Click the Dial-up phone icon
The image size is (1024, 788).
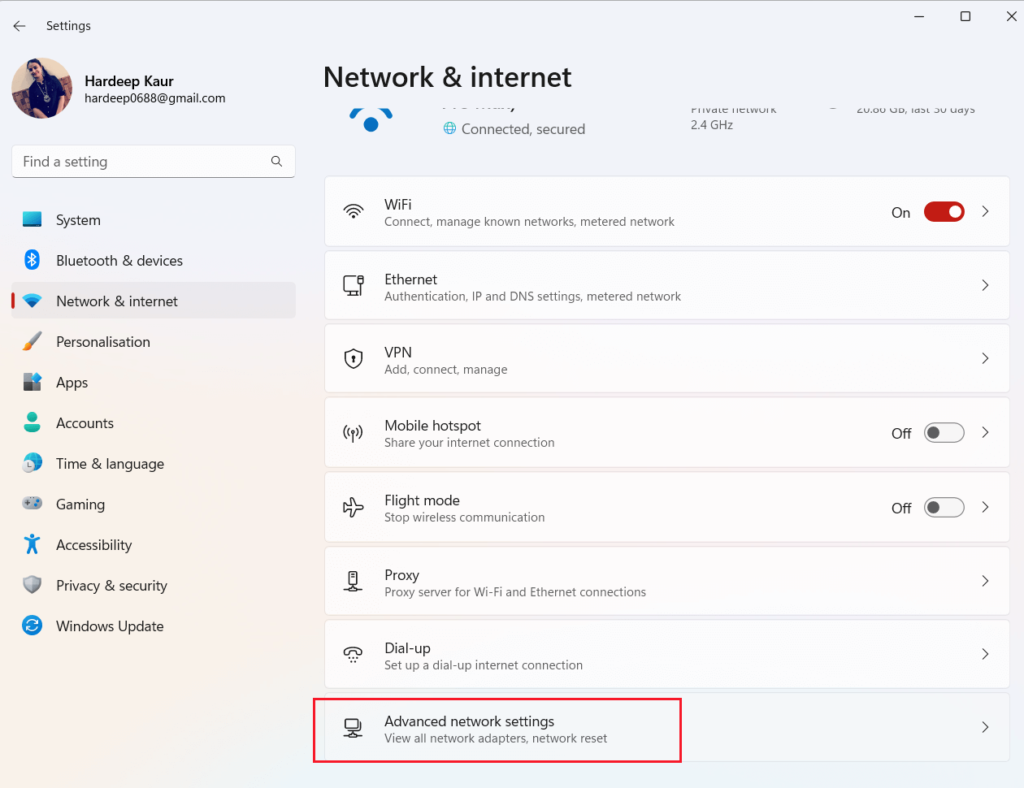pos(354,654)
